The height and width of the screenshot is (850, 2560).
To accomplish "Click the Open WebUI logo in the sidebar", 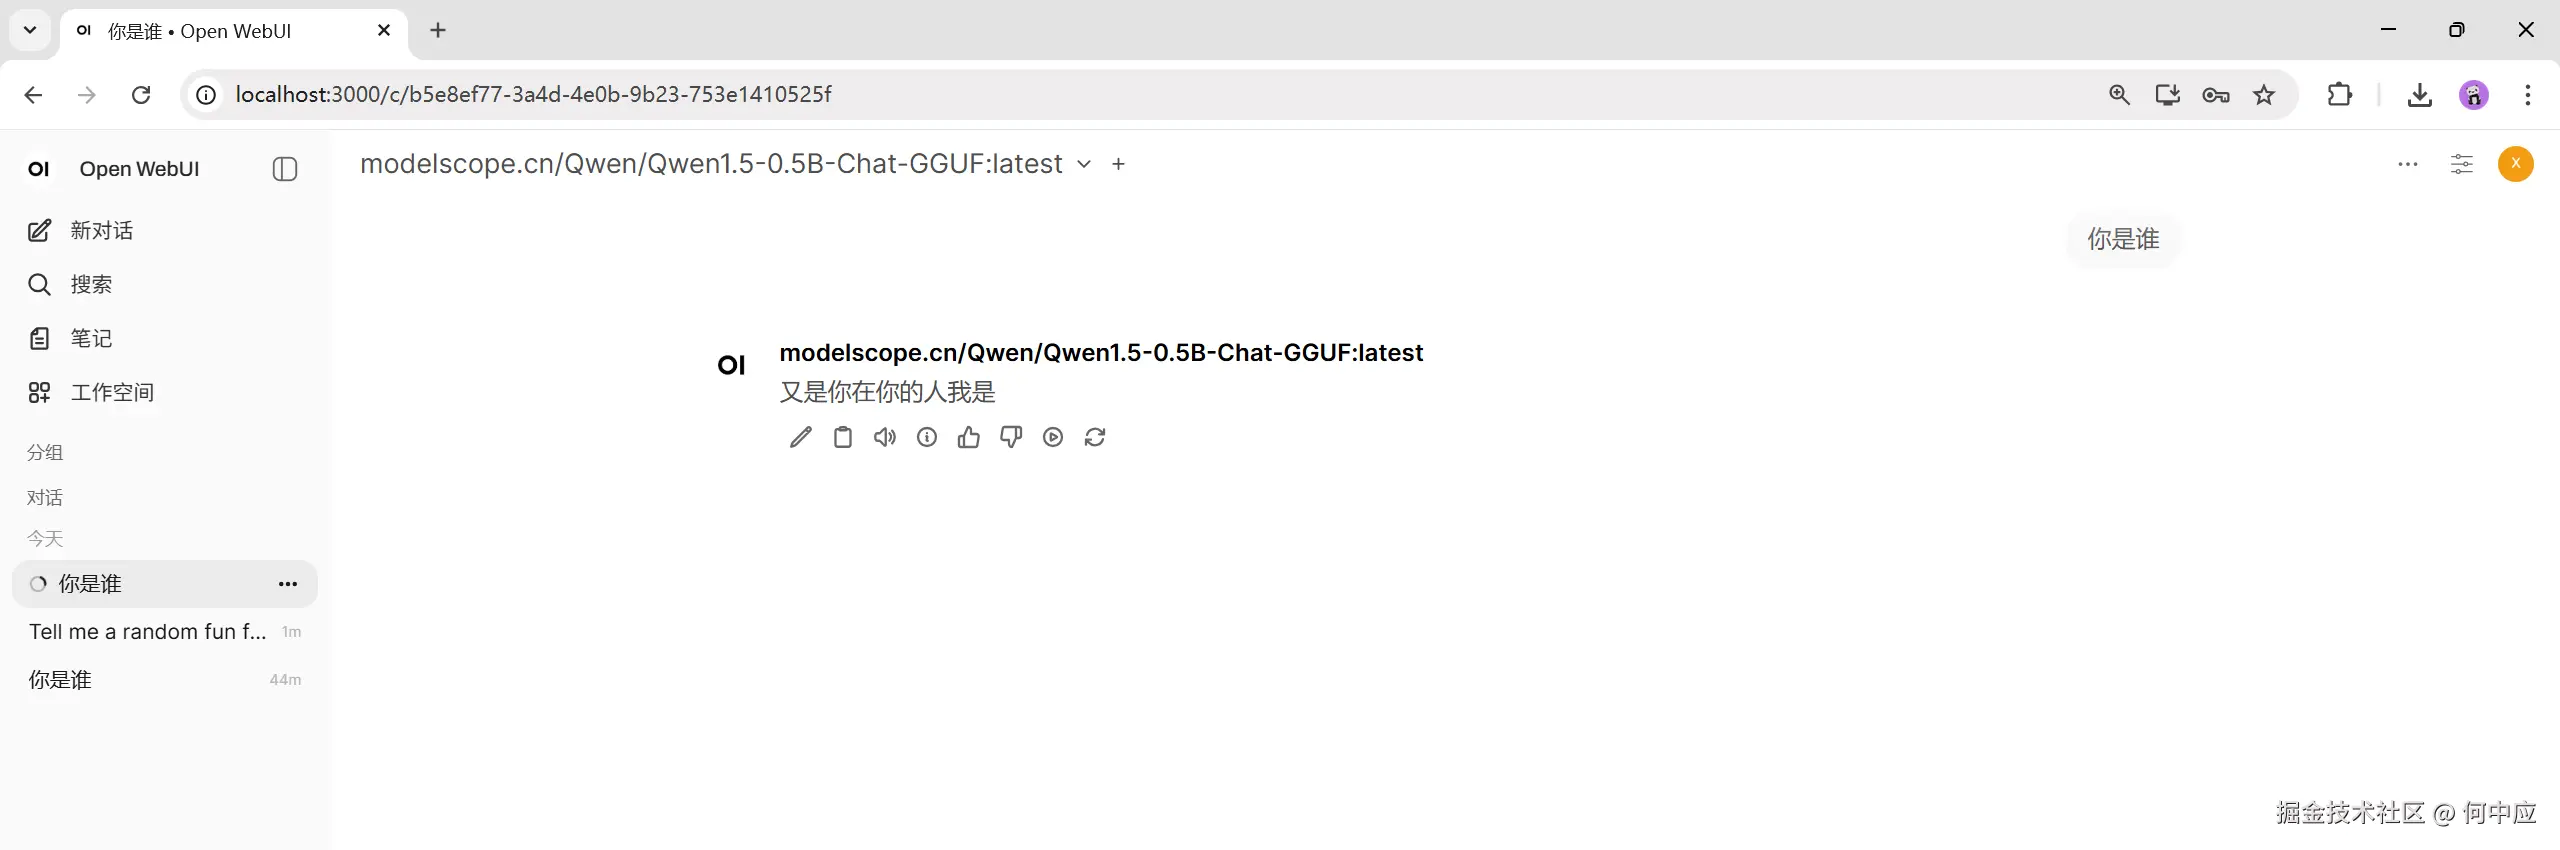I will tap(39, 169).
